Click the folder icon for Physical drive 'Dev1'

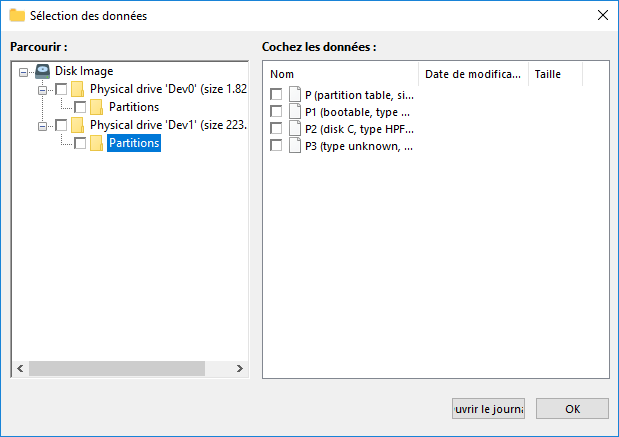coord(77,125)
